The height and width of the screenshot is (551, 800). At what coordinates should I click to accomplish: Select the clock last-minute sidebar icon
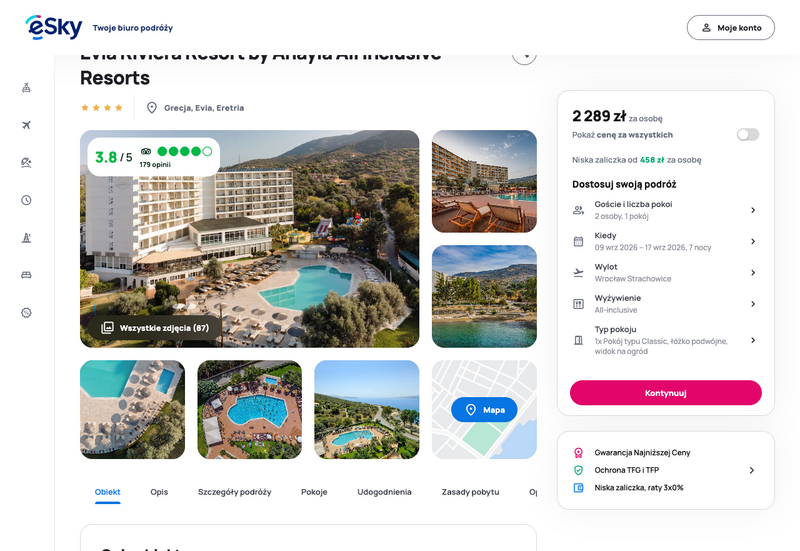[x=27, y=200]
